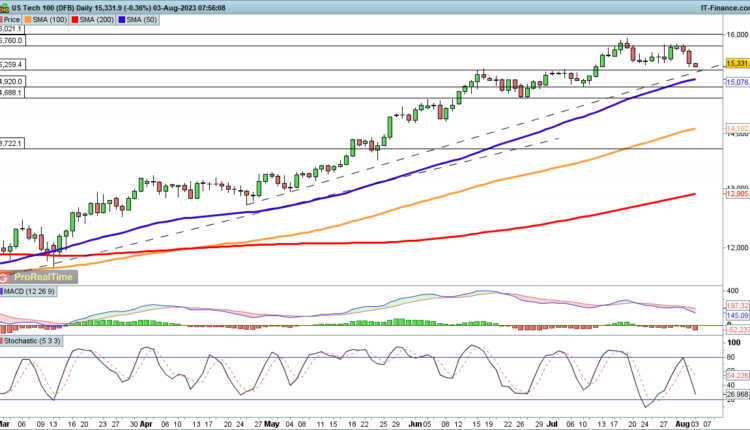Click the orange SMA (100) swatch

click(30, 18)
